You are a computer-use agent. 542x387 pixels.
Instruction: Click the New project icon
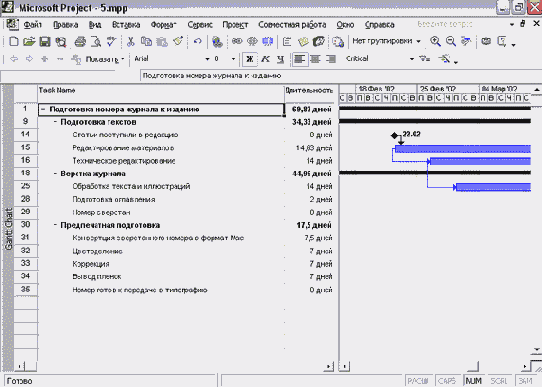point(13,42)
